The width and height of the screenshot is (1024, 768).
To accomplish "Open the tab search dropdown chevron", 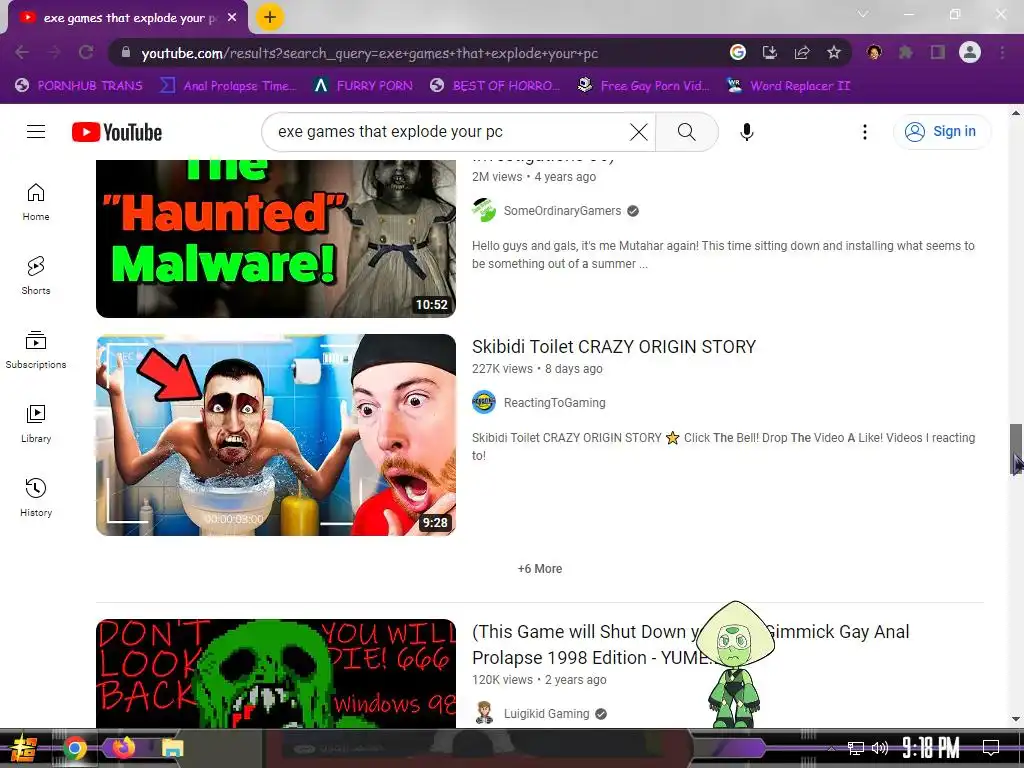I will click(863, 14).
